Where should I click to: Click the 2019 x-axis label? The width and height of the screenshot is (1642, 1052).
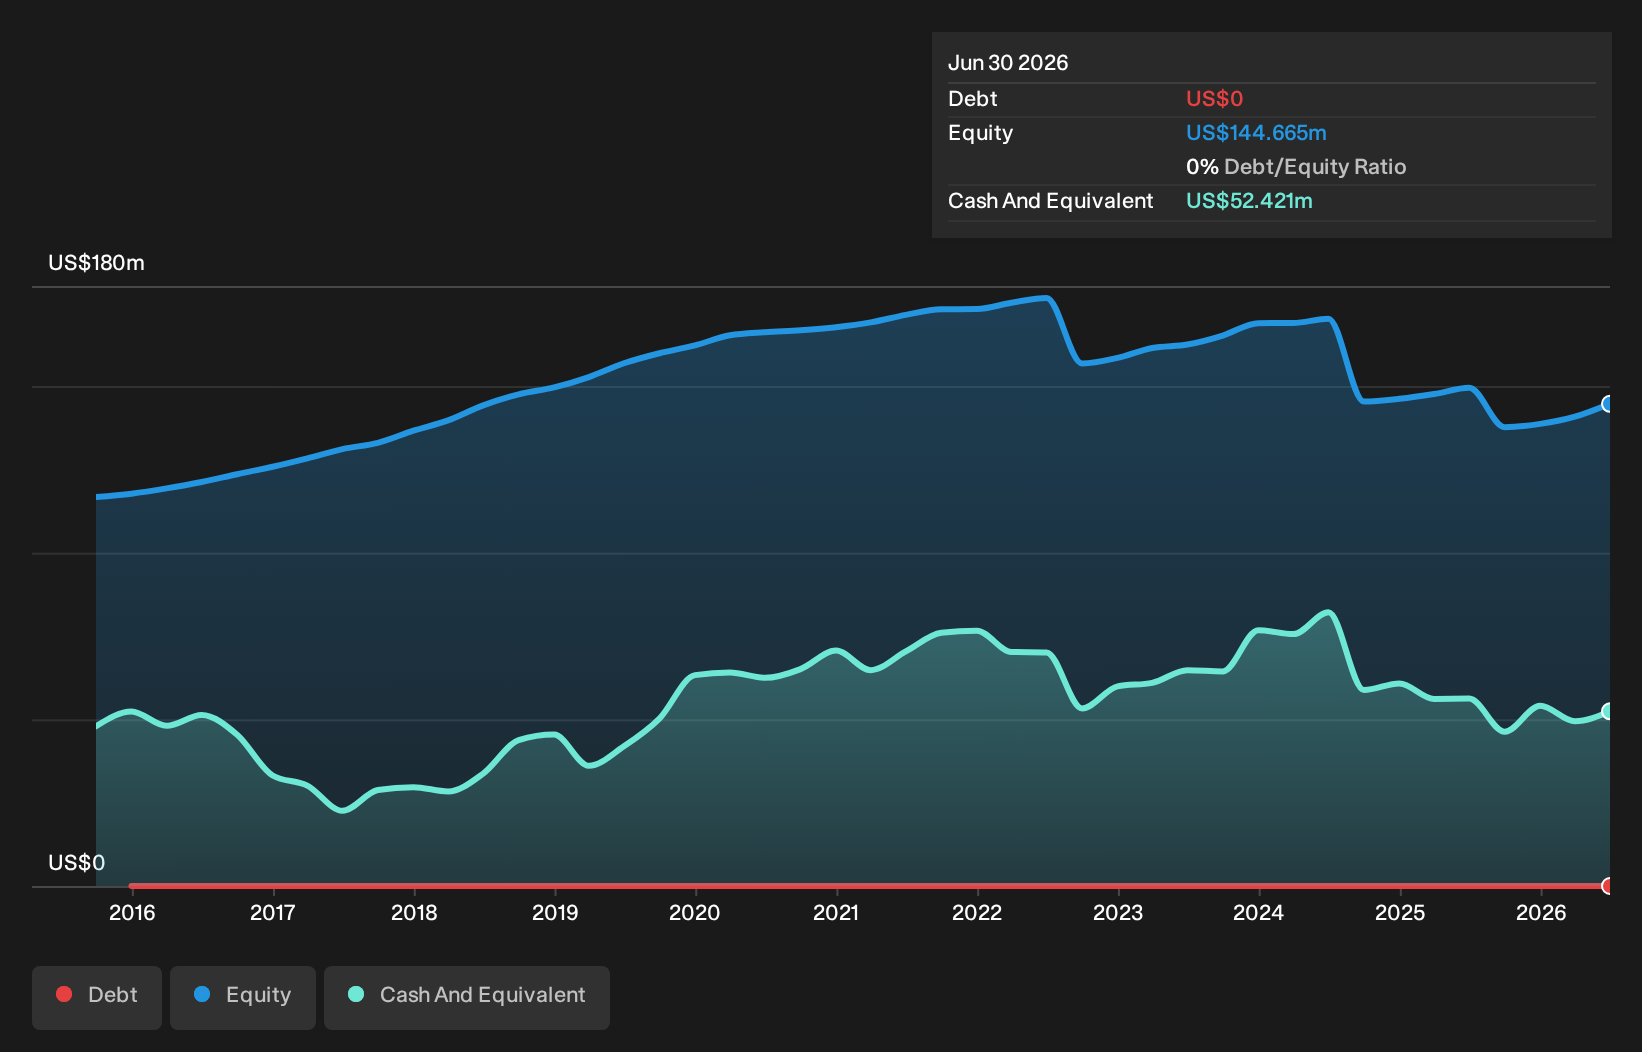(x=555, y=913)
